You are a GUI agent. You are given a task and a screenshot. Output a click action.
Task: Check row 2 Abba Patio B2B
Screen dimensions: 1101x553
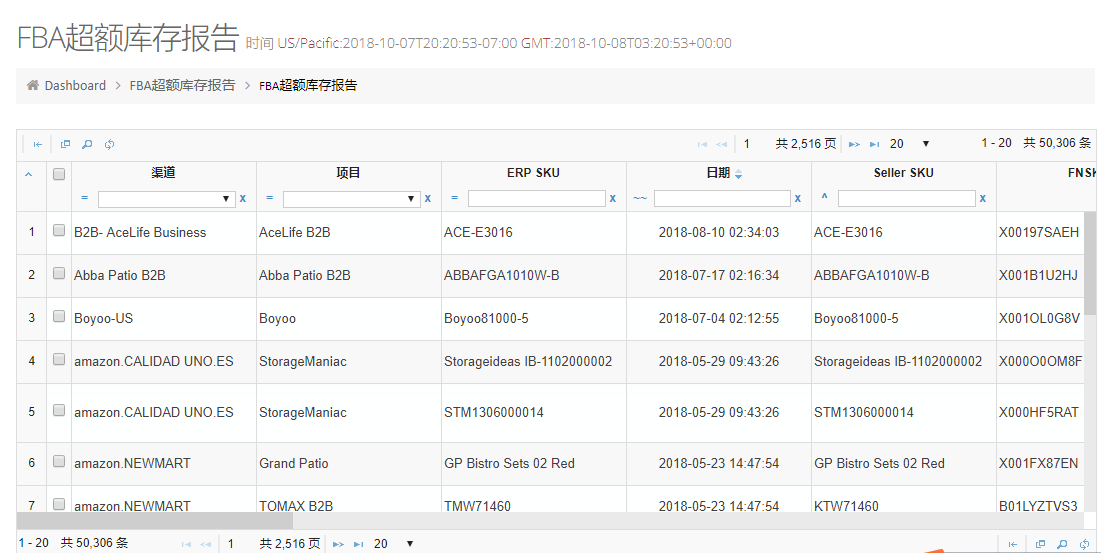point(59,273)
